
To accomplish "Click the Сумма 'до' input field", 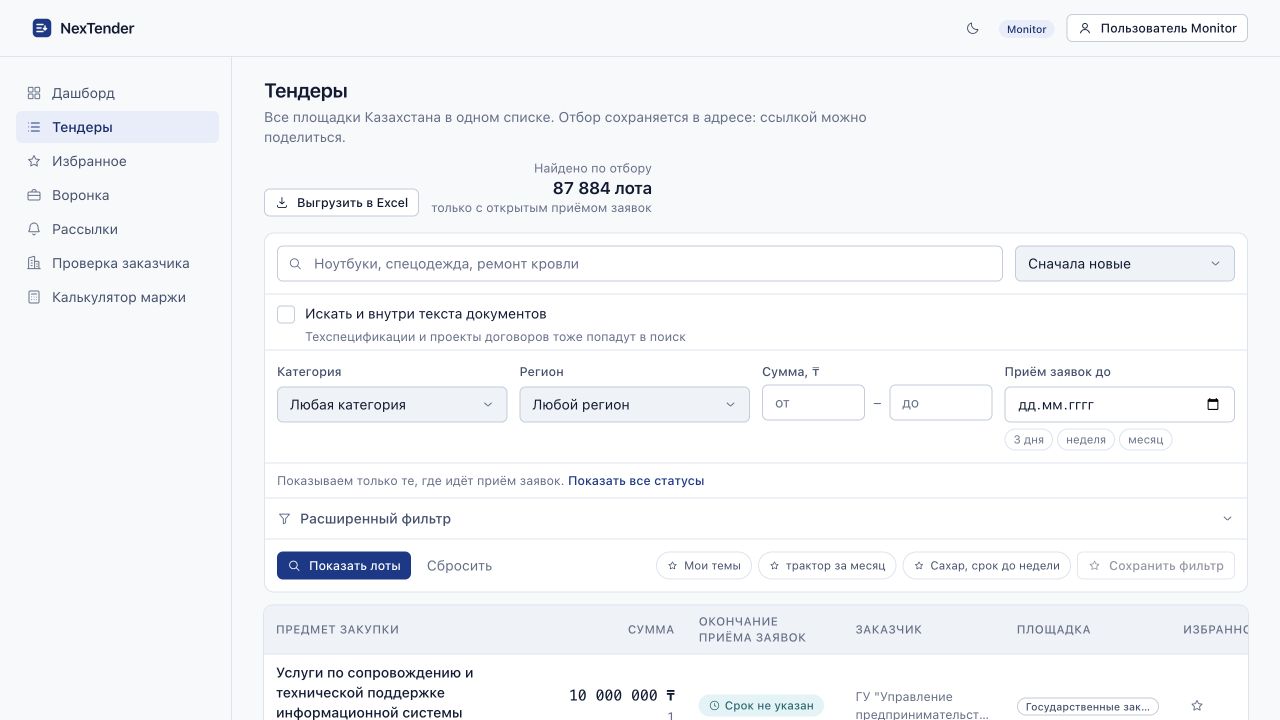I will [x=940, y=403].
